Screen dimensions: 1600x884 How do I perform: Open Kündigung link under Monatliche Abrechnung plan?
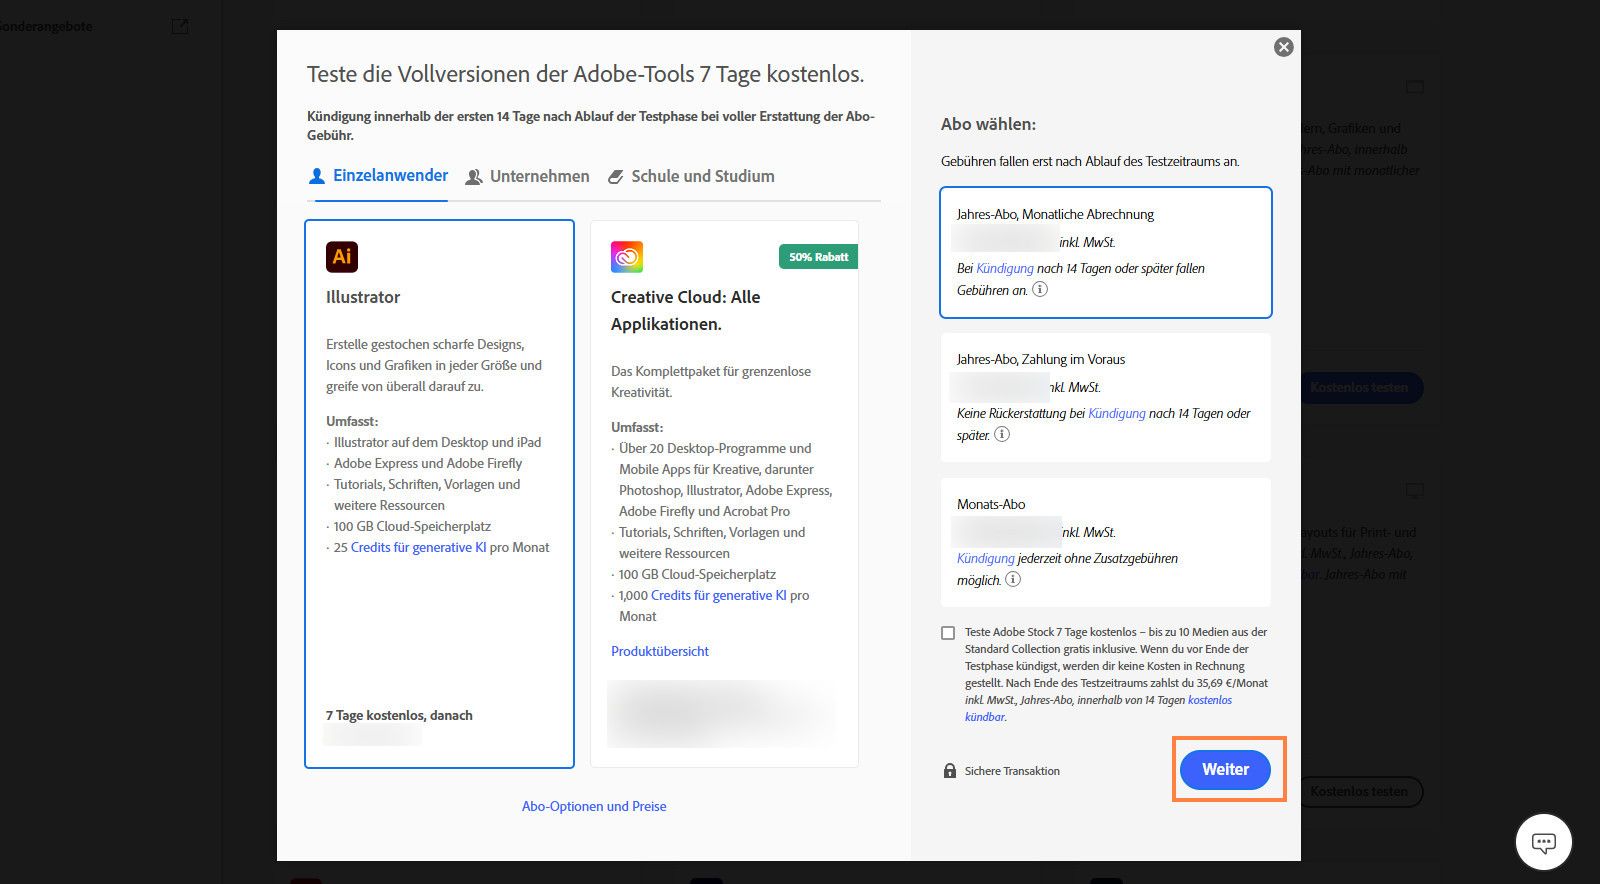coord(1005,268)
